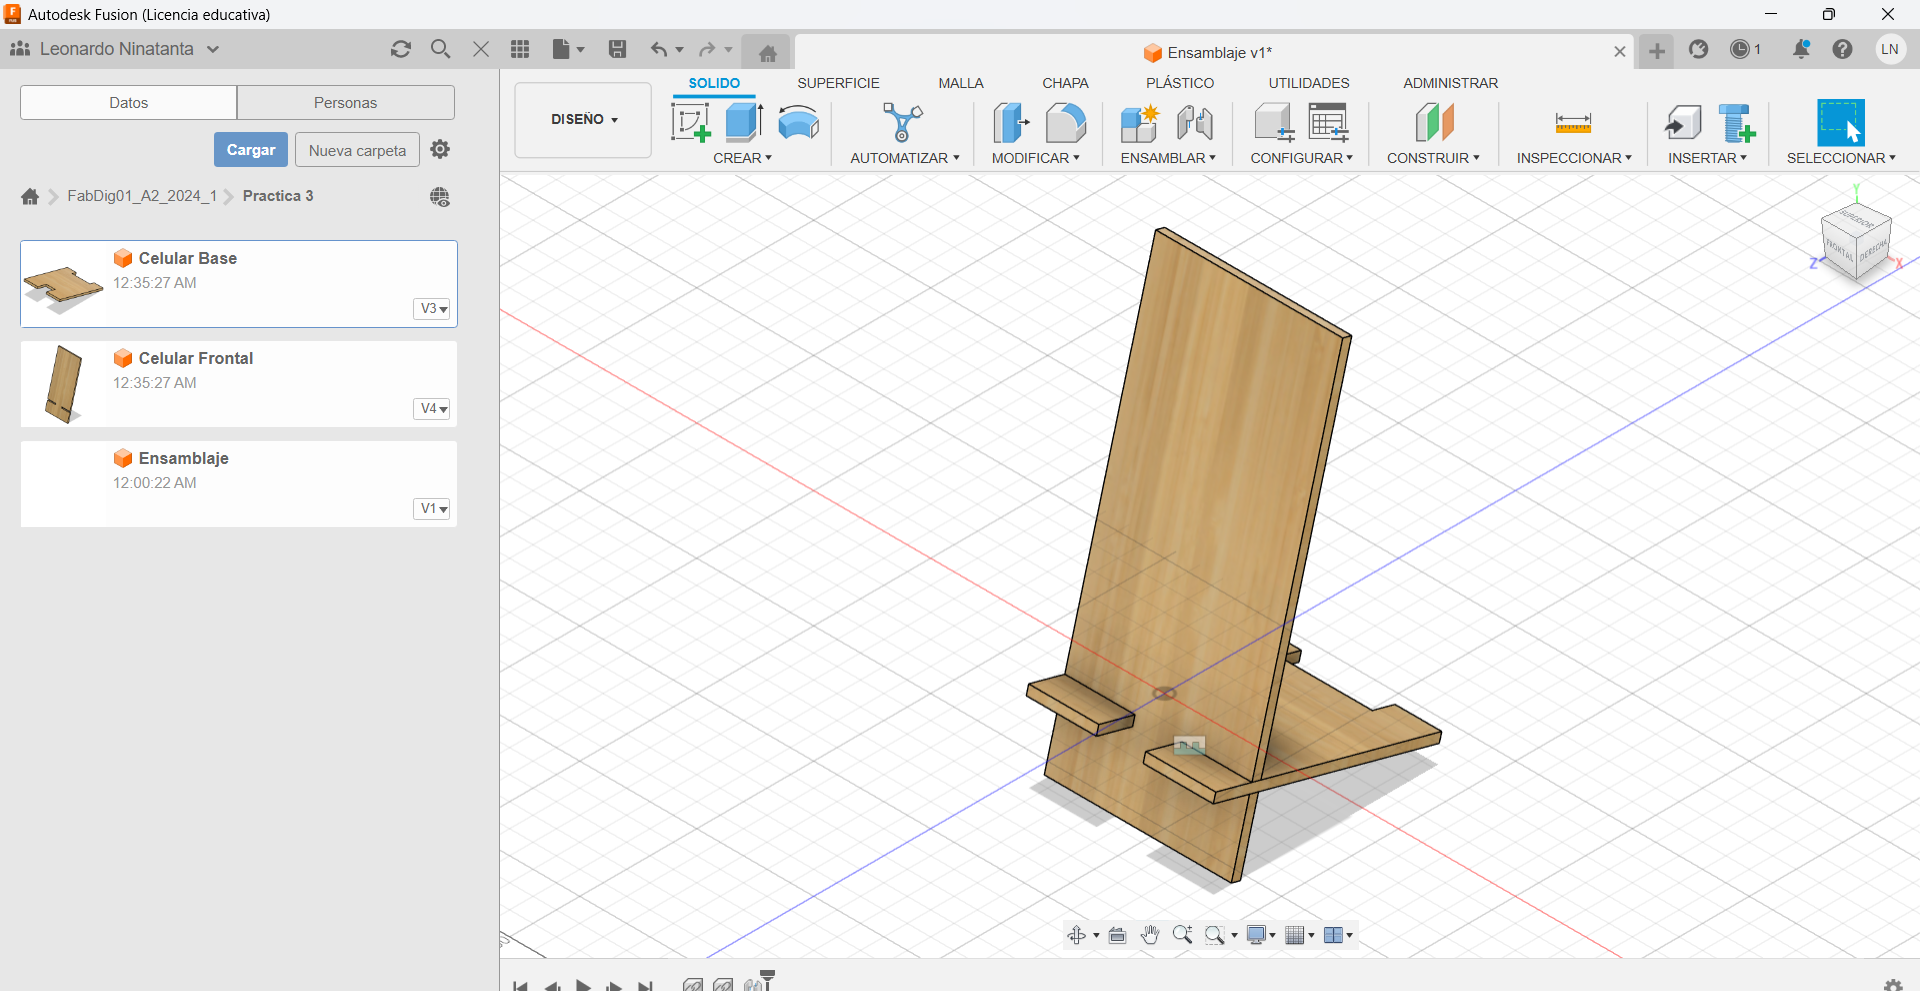Open the notifications bell
The height and width of the screenshot is (991, 1920).
pos(1801,49)
